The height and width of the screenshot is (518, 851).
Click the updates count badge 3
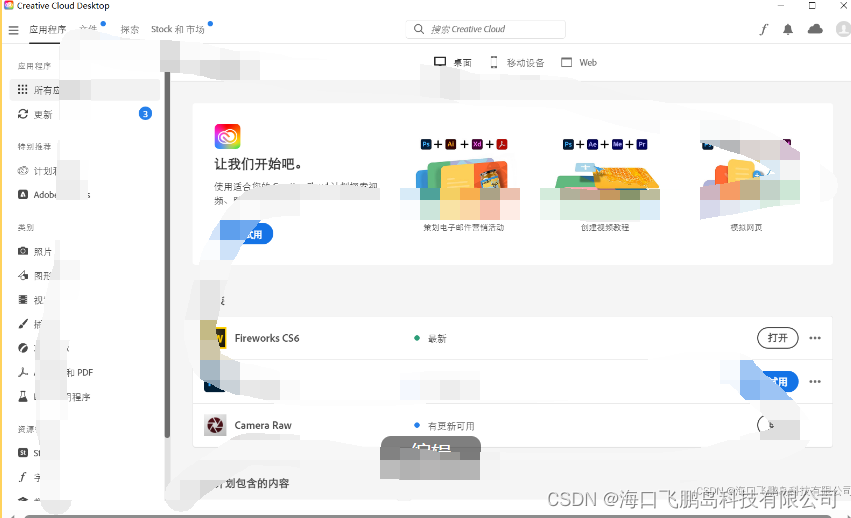pyautogui.click(x=145, y=113)
